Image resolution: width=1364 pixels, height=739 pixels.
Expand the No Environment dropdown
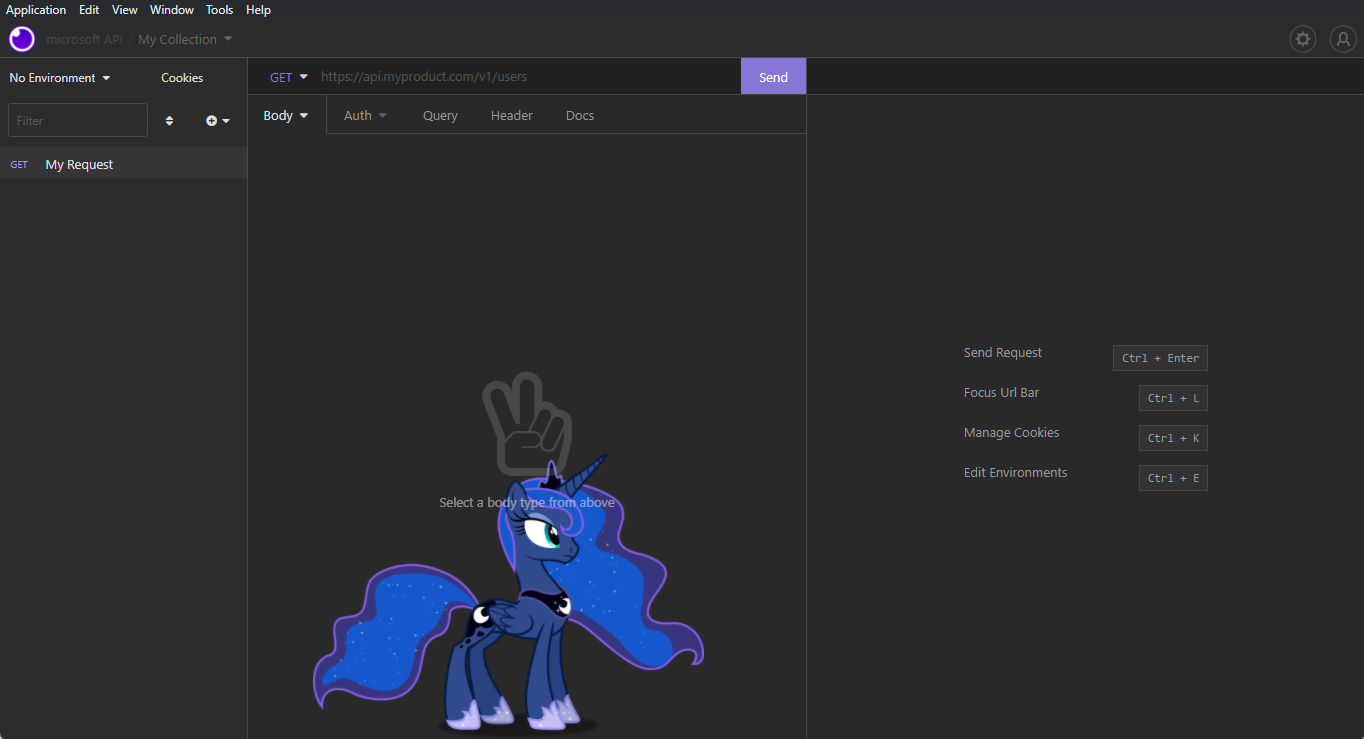point(60,78)
